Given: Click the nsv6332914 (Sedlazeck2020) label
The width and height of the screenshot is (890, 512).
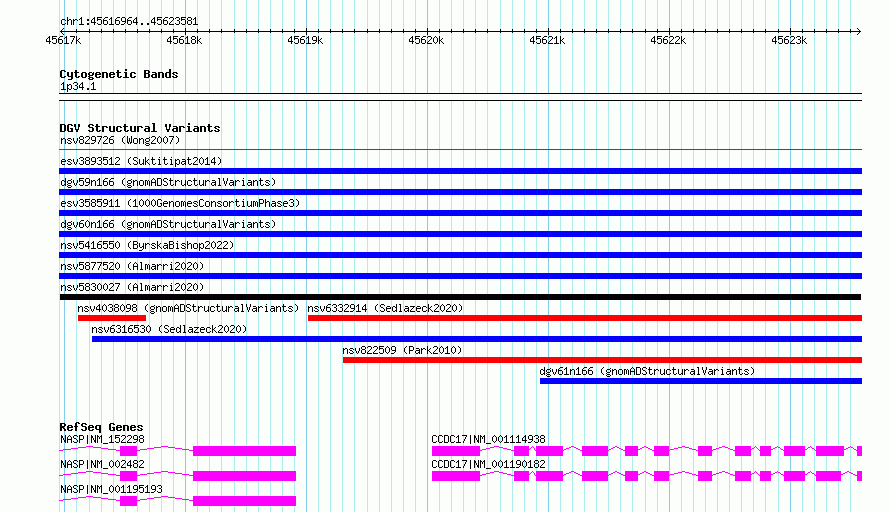Looking at the screenshot, I should coord(385,308).
